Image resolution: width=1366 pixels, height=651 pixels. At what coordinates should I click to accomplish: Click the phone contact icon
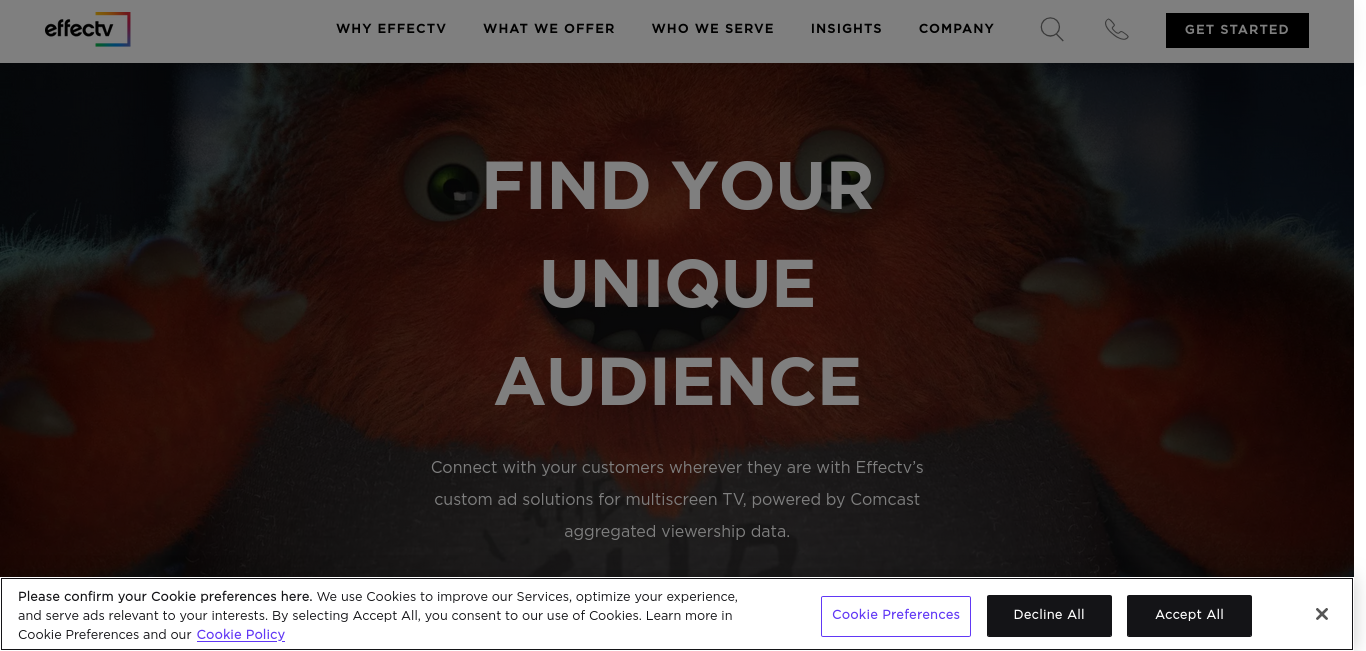(1116, 30)
